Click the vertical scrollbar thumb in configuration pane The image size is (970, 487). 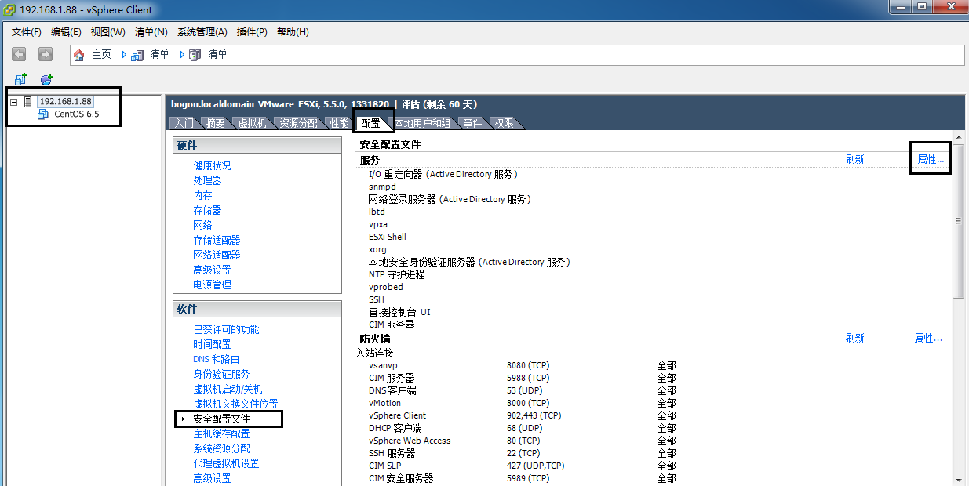[959, 220]
